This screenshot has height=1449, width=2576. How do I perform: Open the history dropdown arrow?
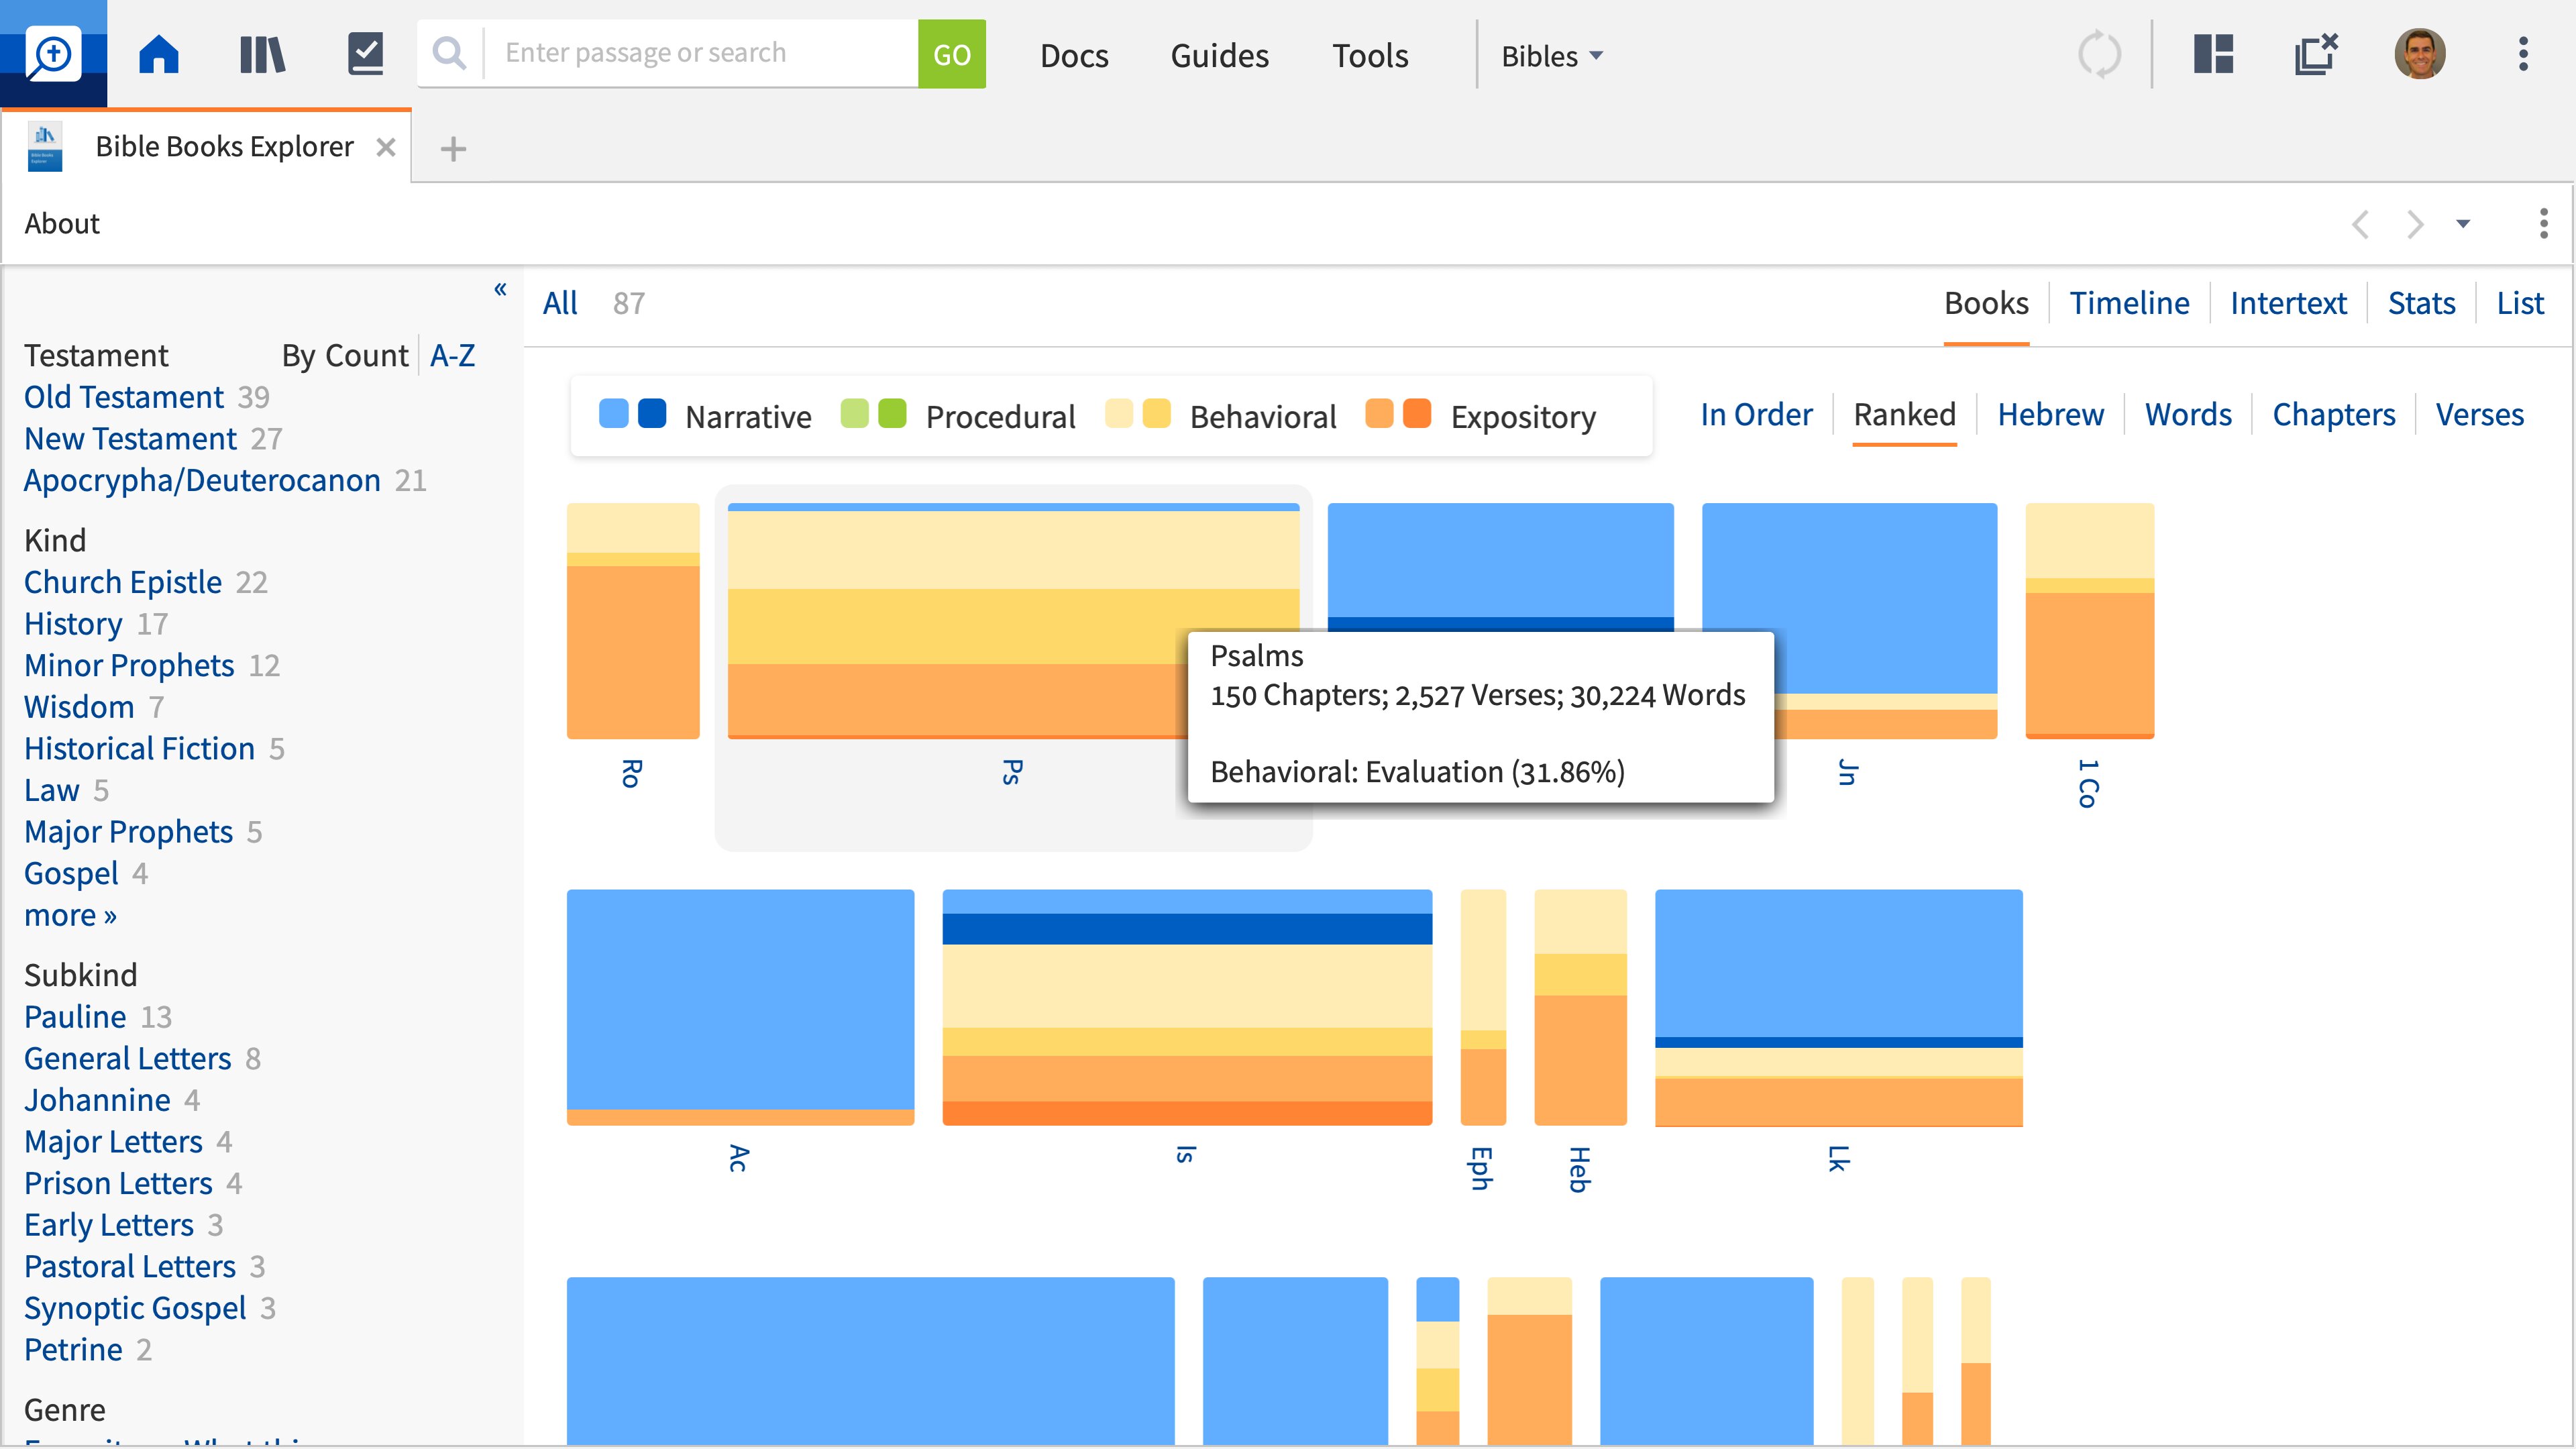2463,224
